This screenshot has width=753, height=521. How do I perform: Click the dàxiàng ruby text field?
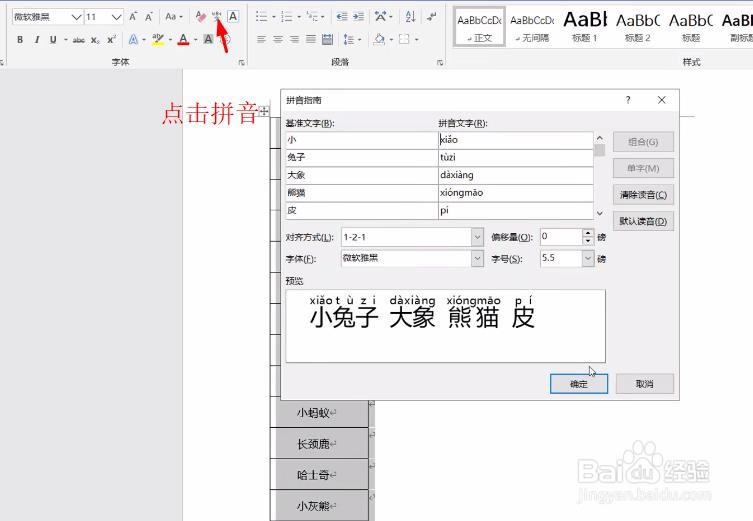click(515, 175)
